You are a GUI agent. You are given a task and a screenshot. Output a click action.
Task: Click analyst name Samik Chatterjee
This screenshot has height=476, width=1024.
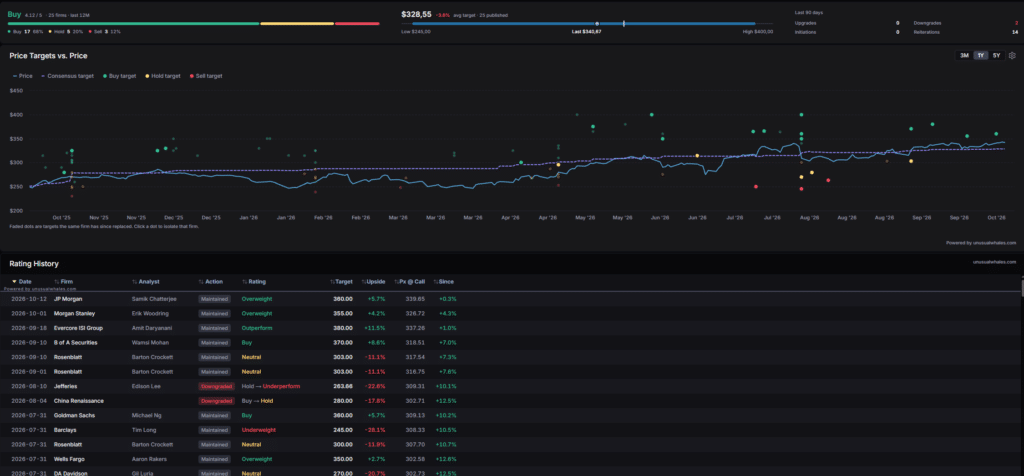(x=153, y=299)
